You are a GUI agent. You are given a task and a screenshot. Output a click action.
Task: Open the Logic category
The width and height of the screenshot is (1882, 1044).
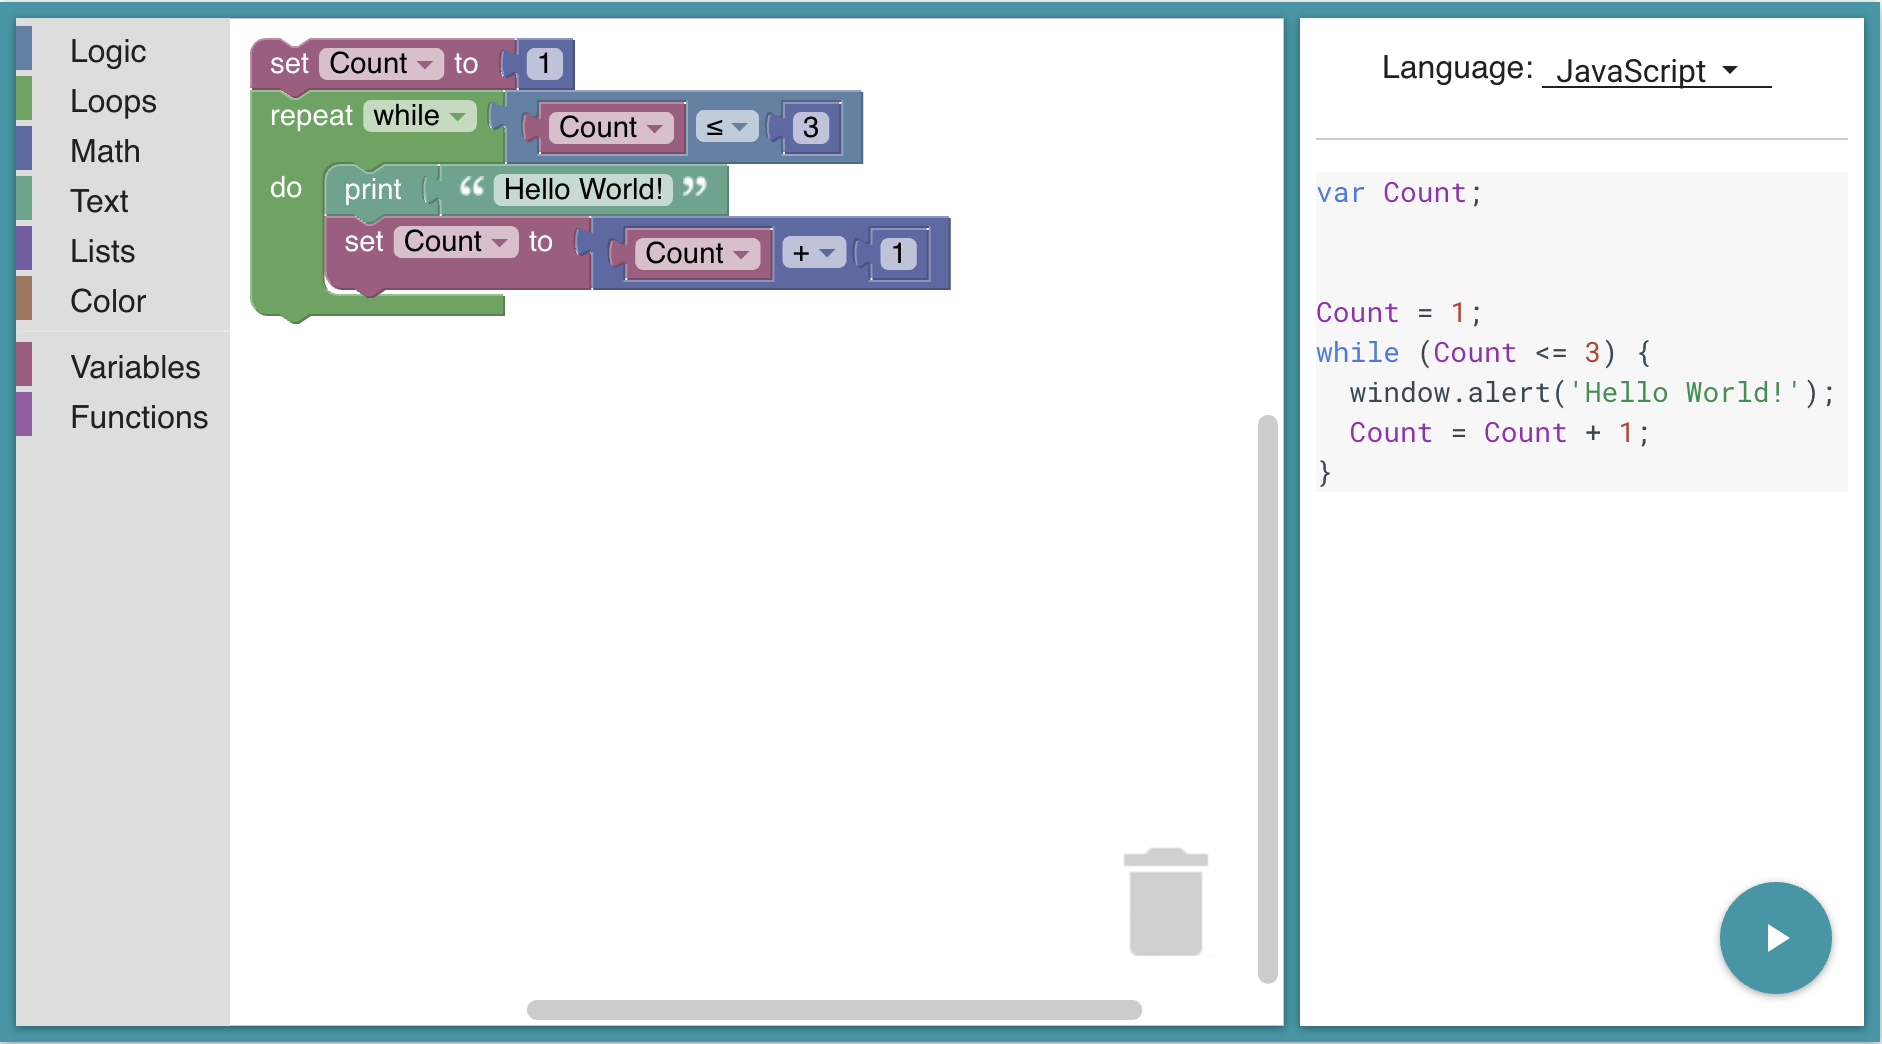[x=108, y=51]
